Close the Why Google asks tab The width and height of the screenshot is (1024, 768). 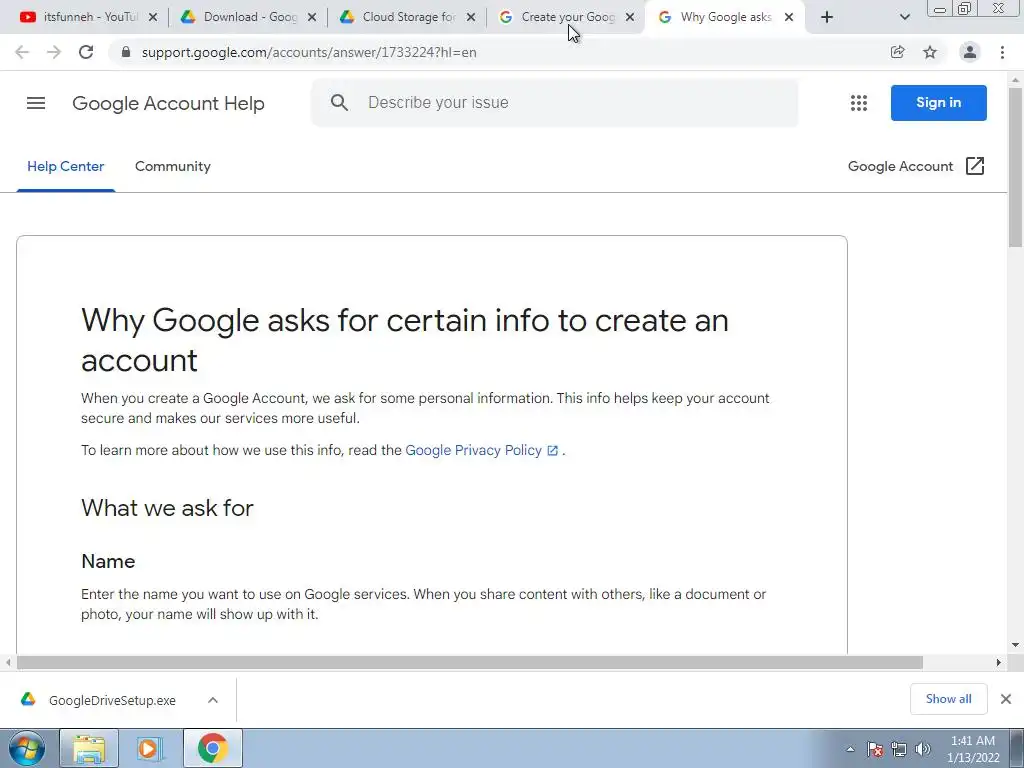pyautogui.click(x=789, y=18)
